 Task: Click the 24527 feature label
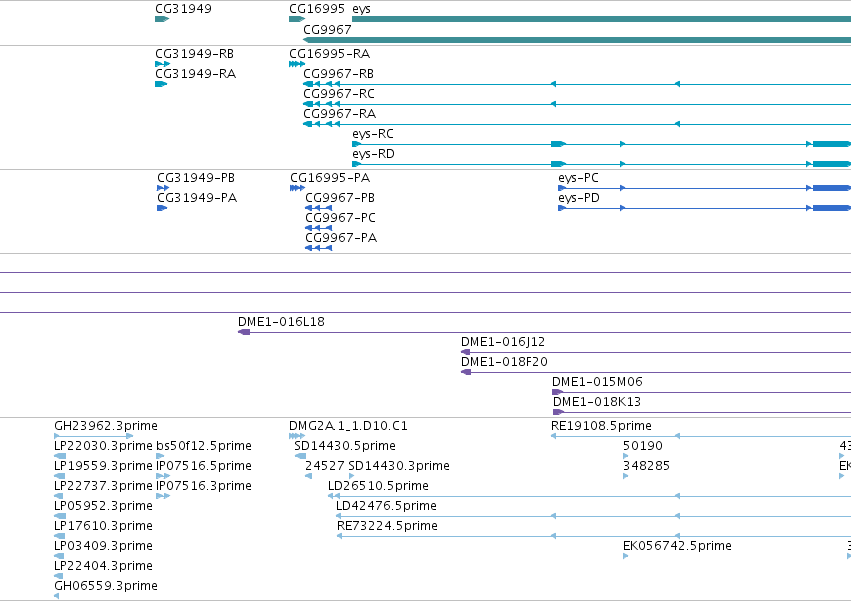(325, 466)
